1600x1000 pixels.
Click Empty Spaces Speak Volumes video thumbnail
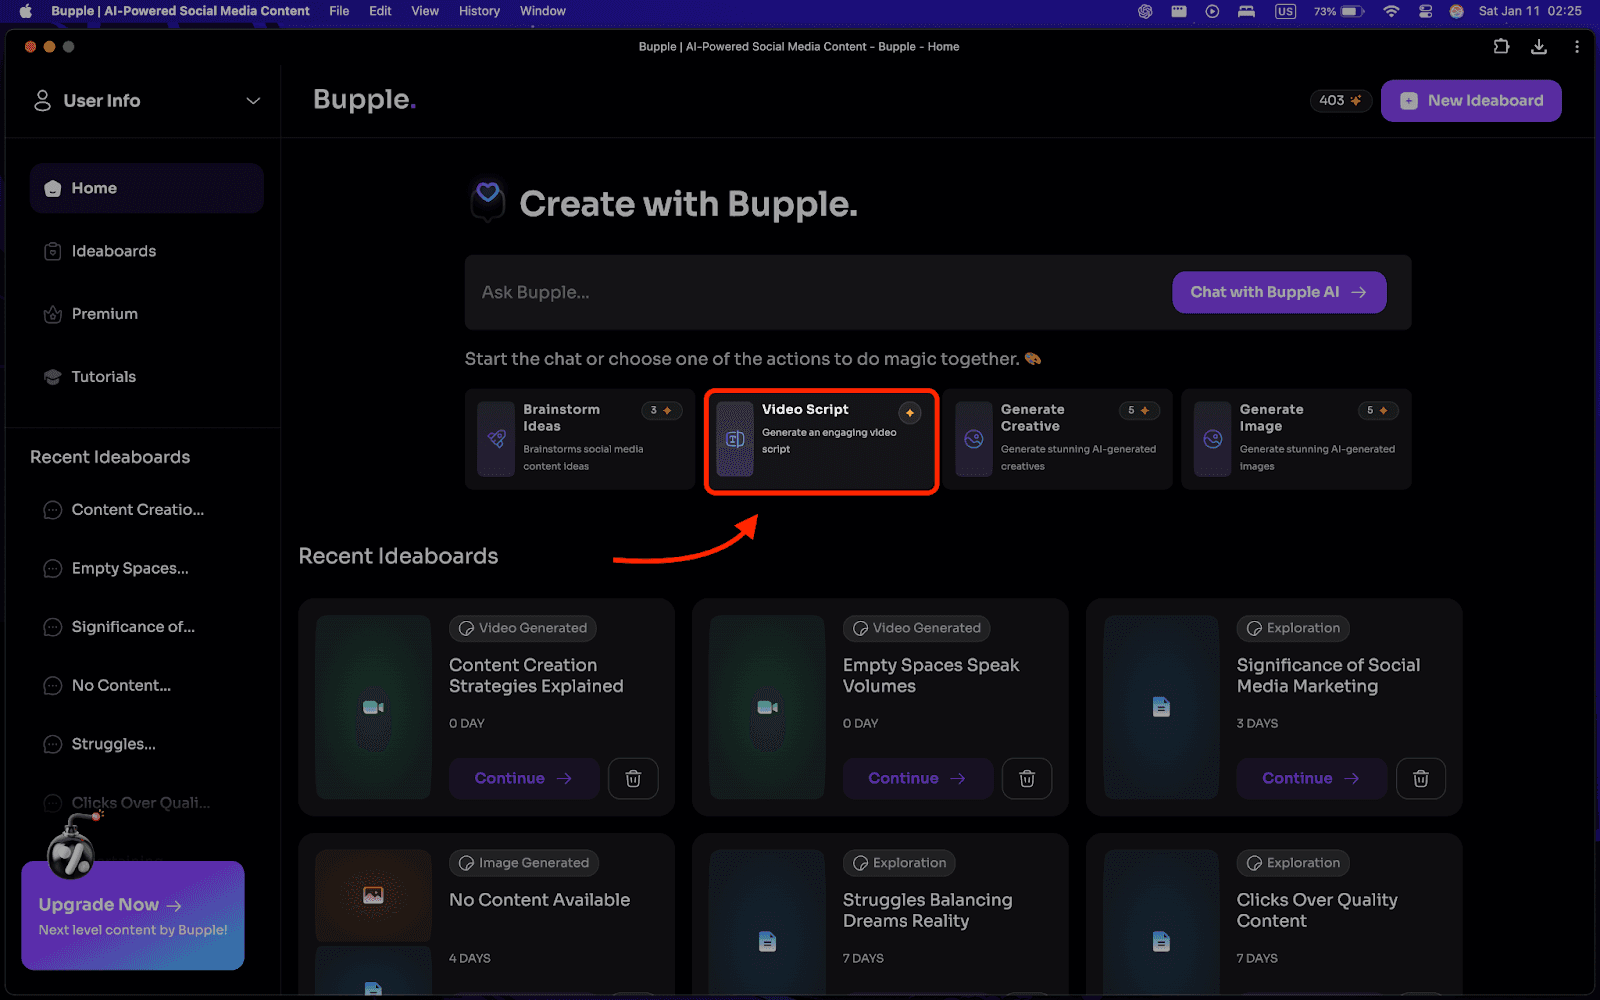[767, 707]
